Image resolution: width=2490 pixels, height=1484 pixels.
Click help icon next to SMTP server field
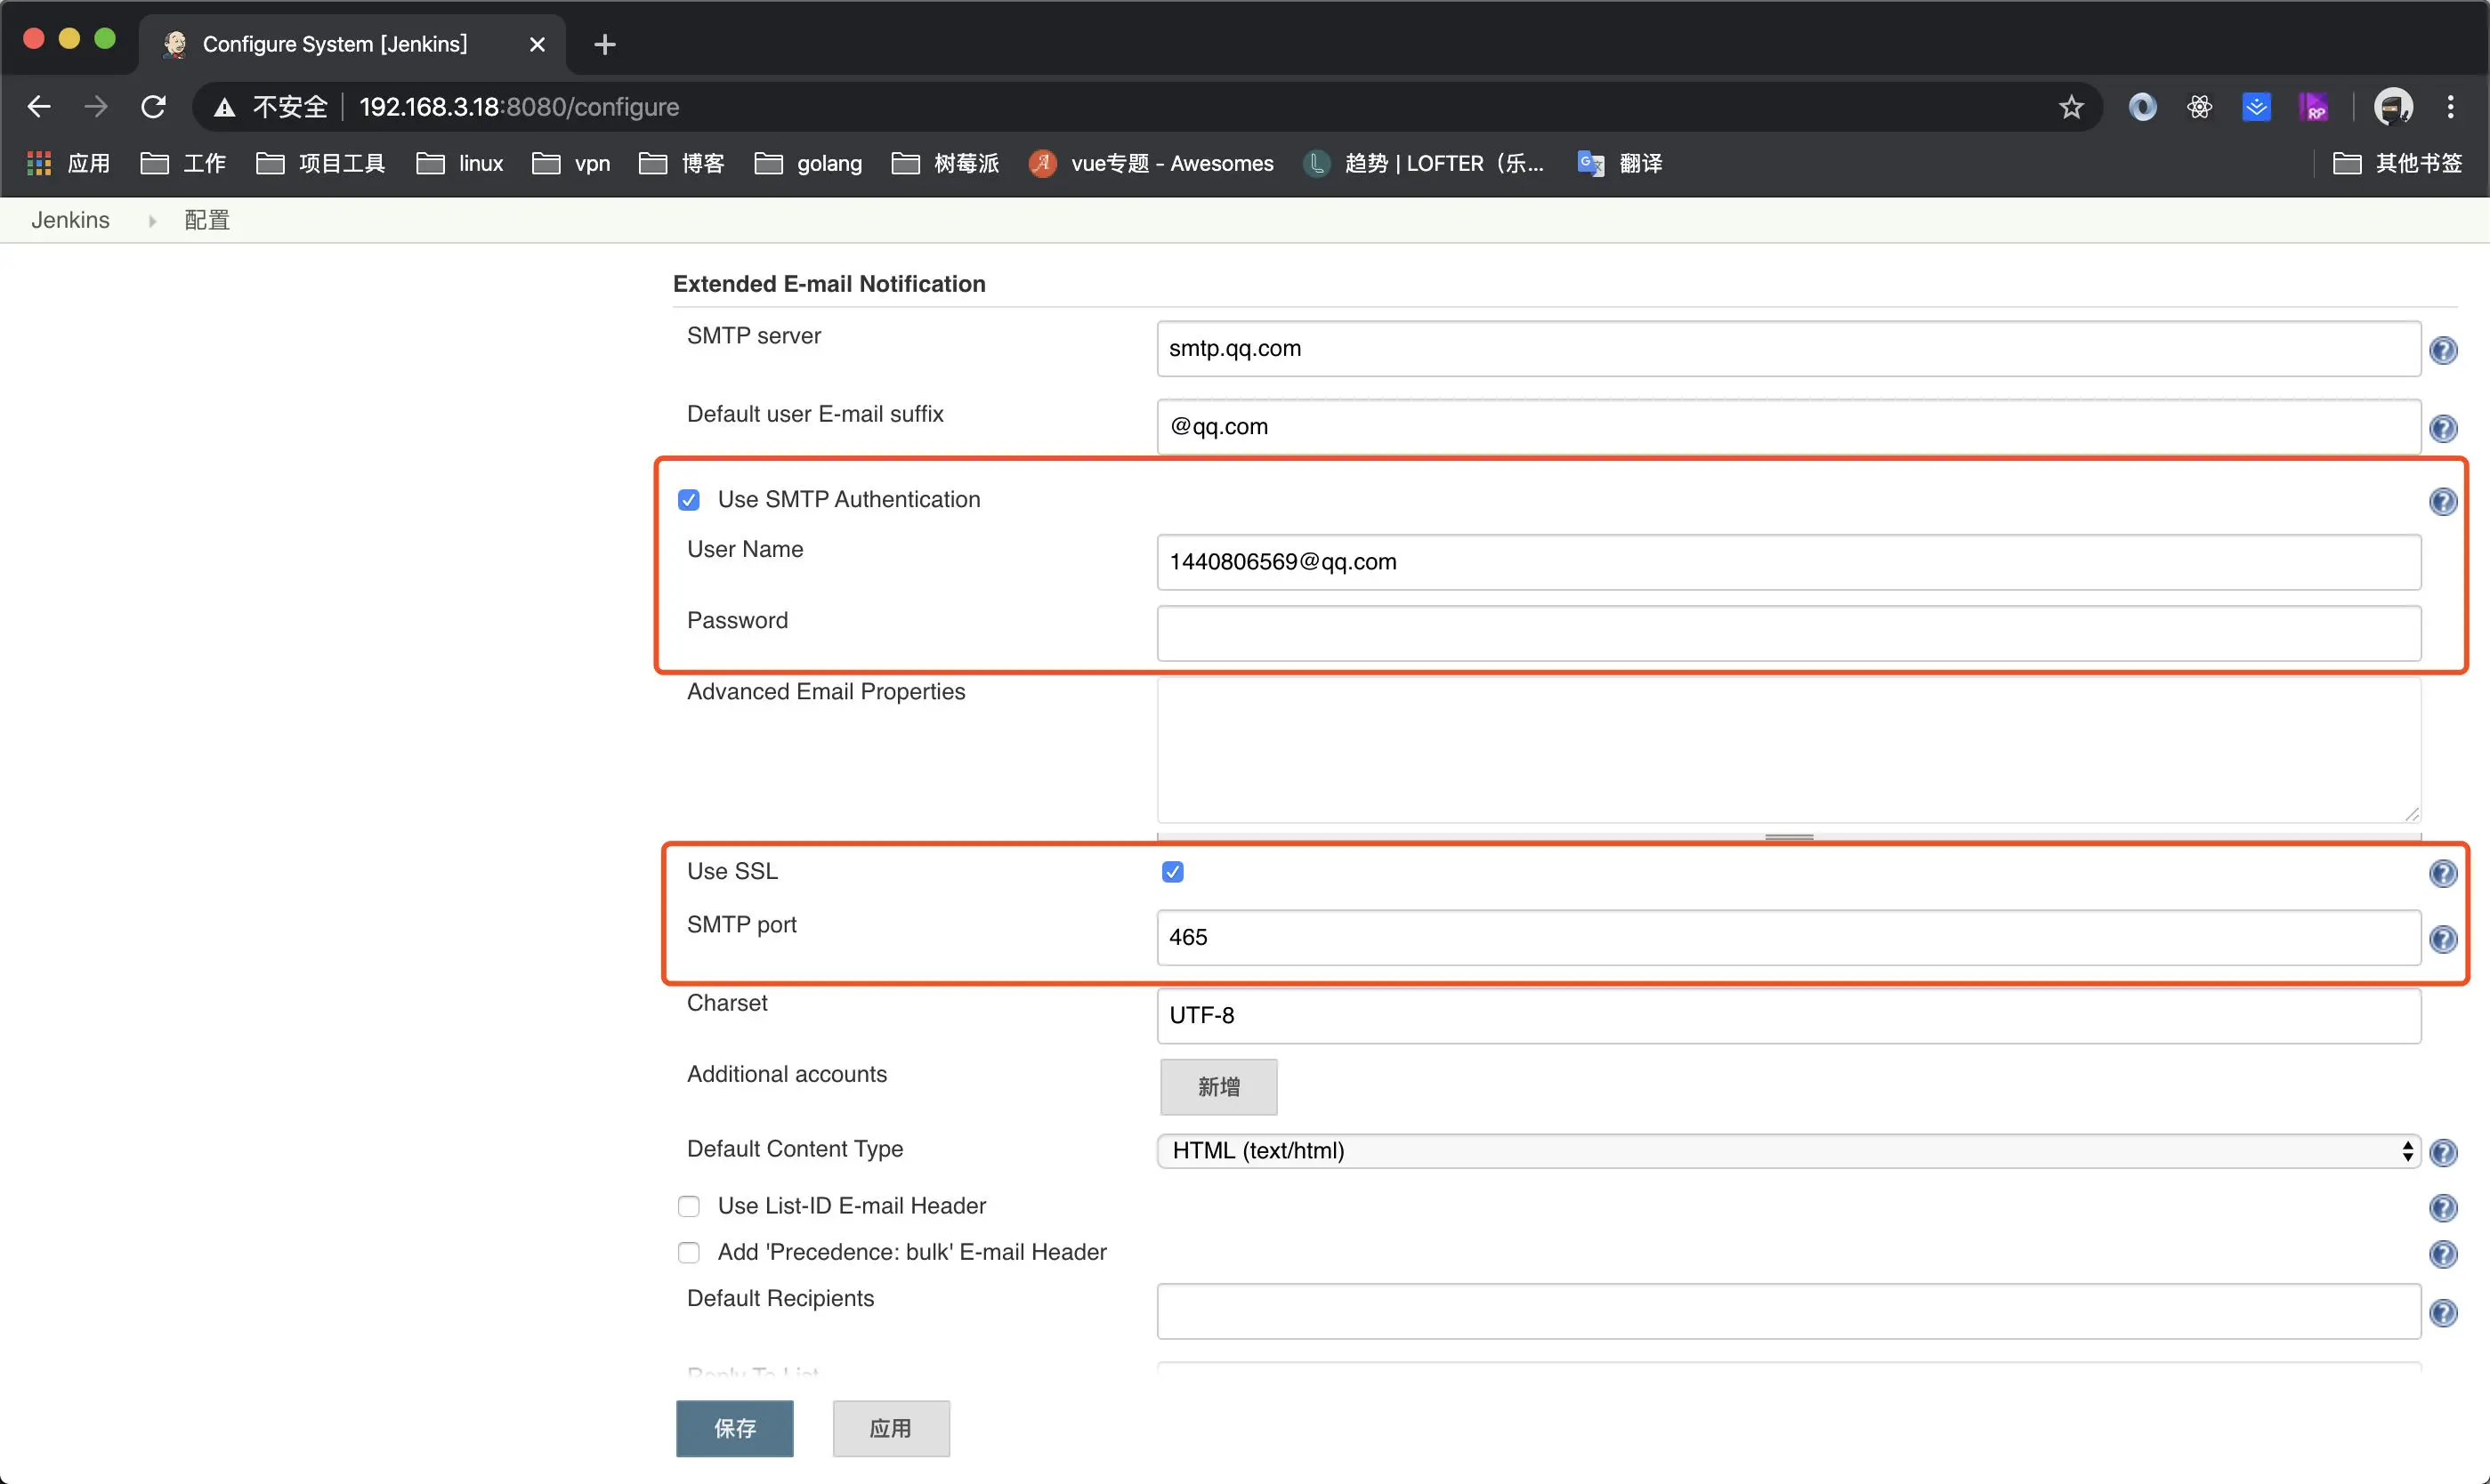click(2442, 350)
